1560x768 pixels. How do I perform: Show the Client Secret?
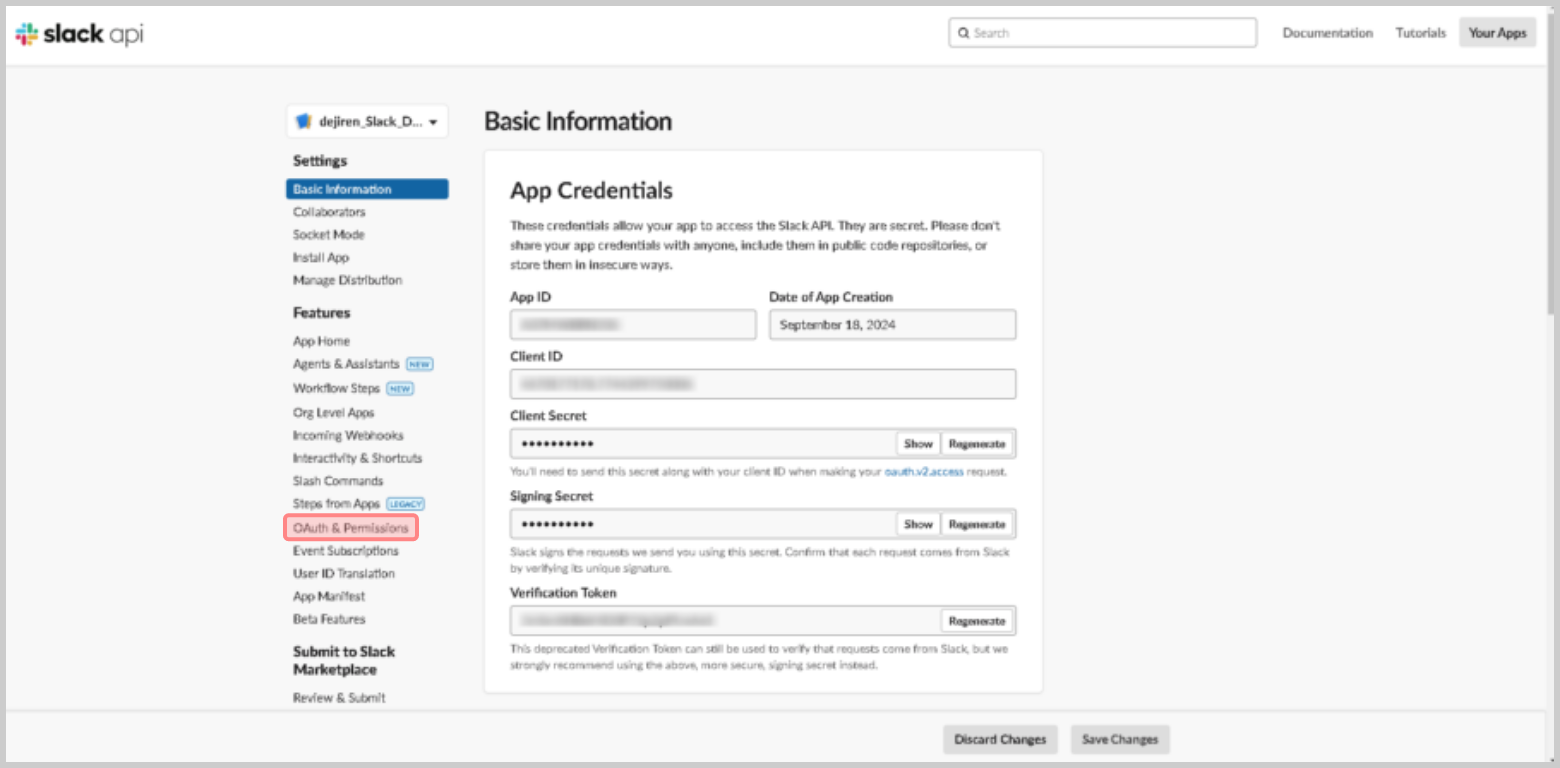pos(918,444)
